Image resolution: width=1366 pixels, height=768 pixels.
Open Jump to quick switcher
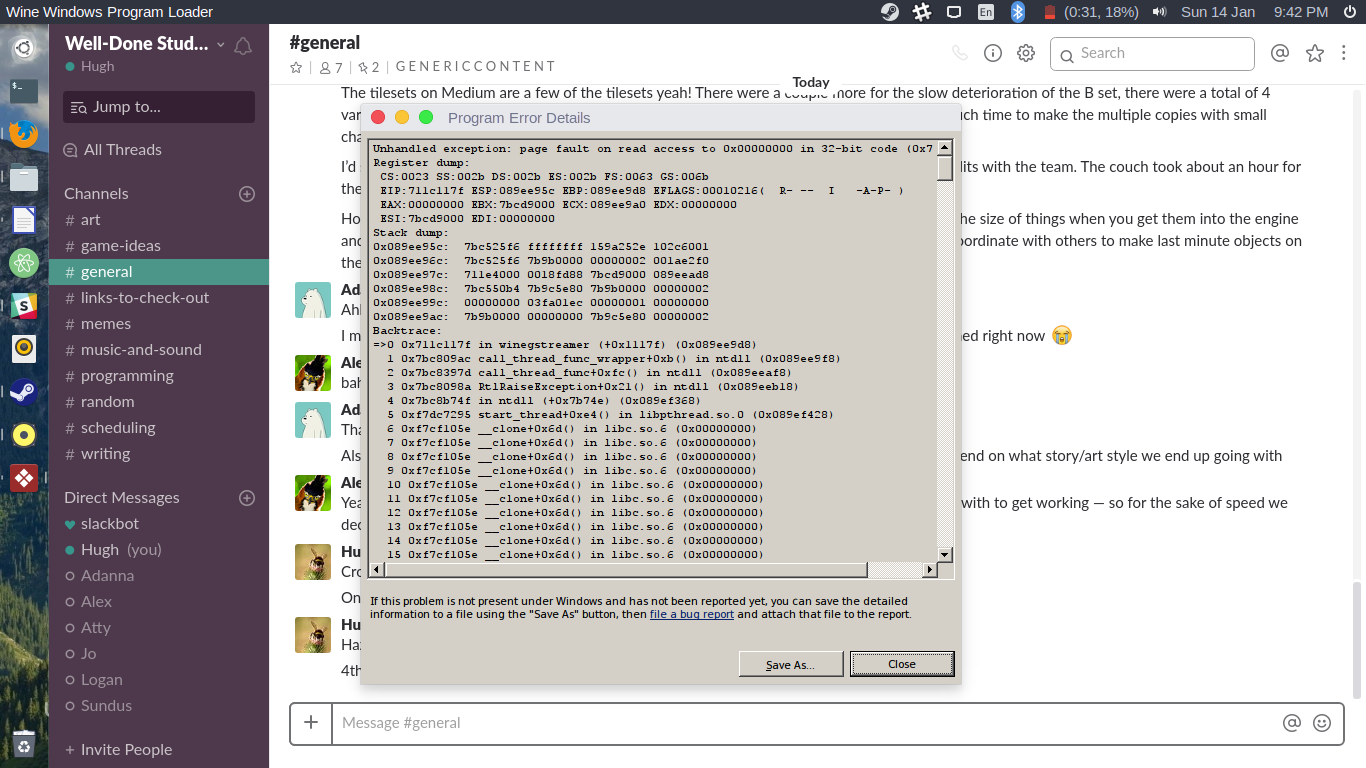159,107
